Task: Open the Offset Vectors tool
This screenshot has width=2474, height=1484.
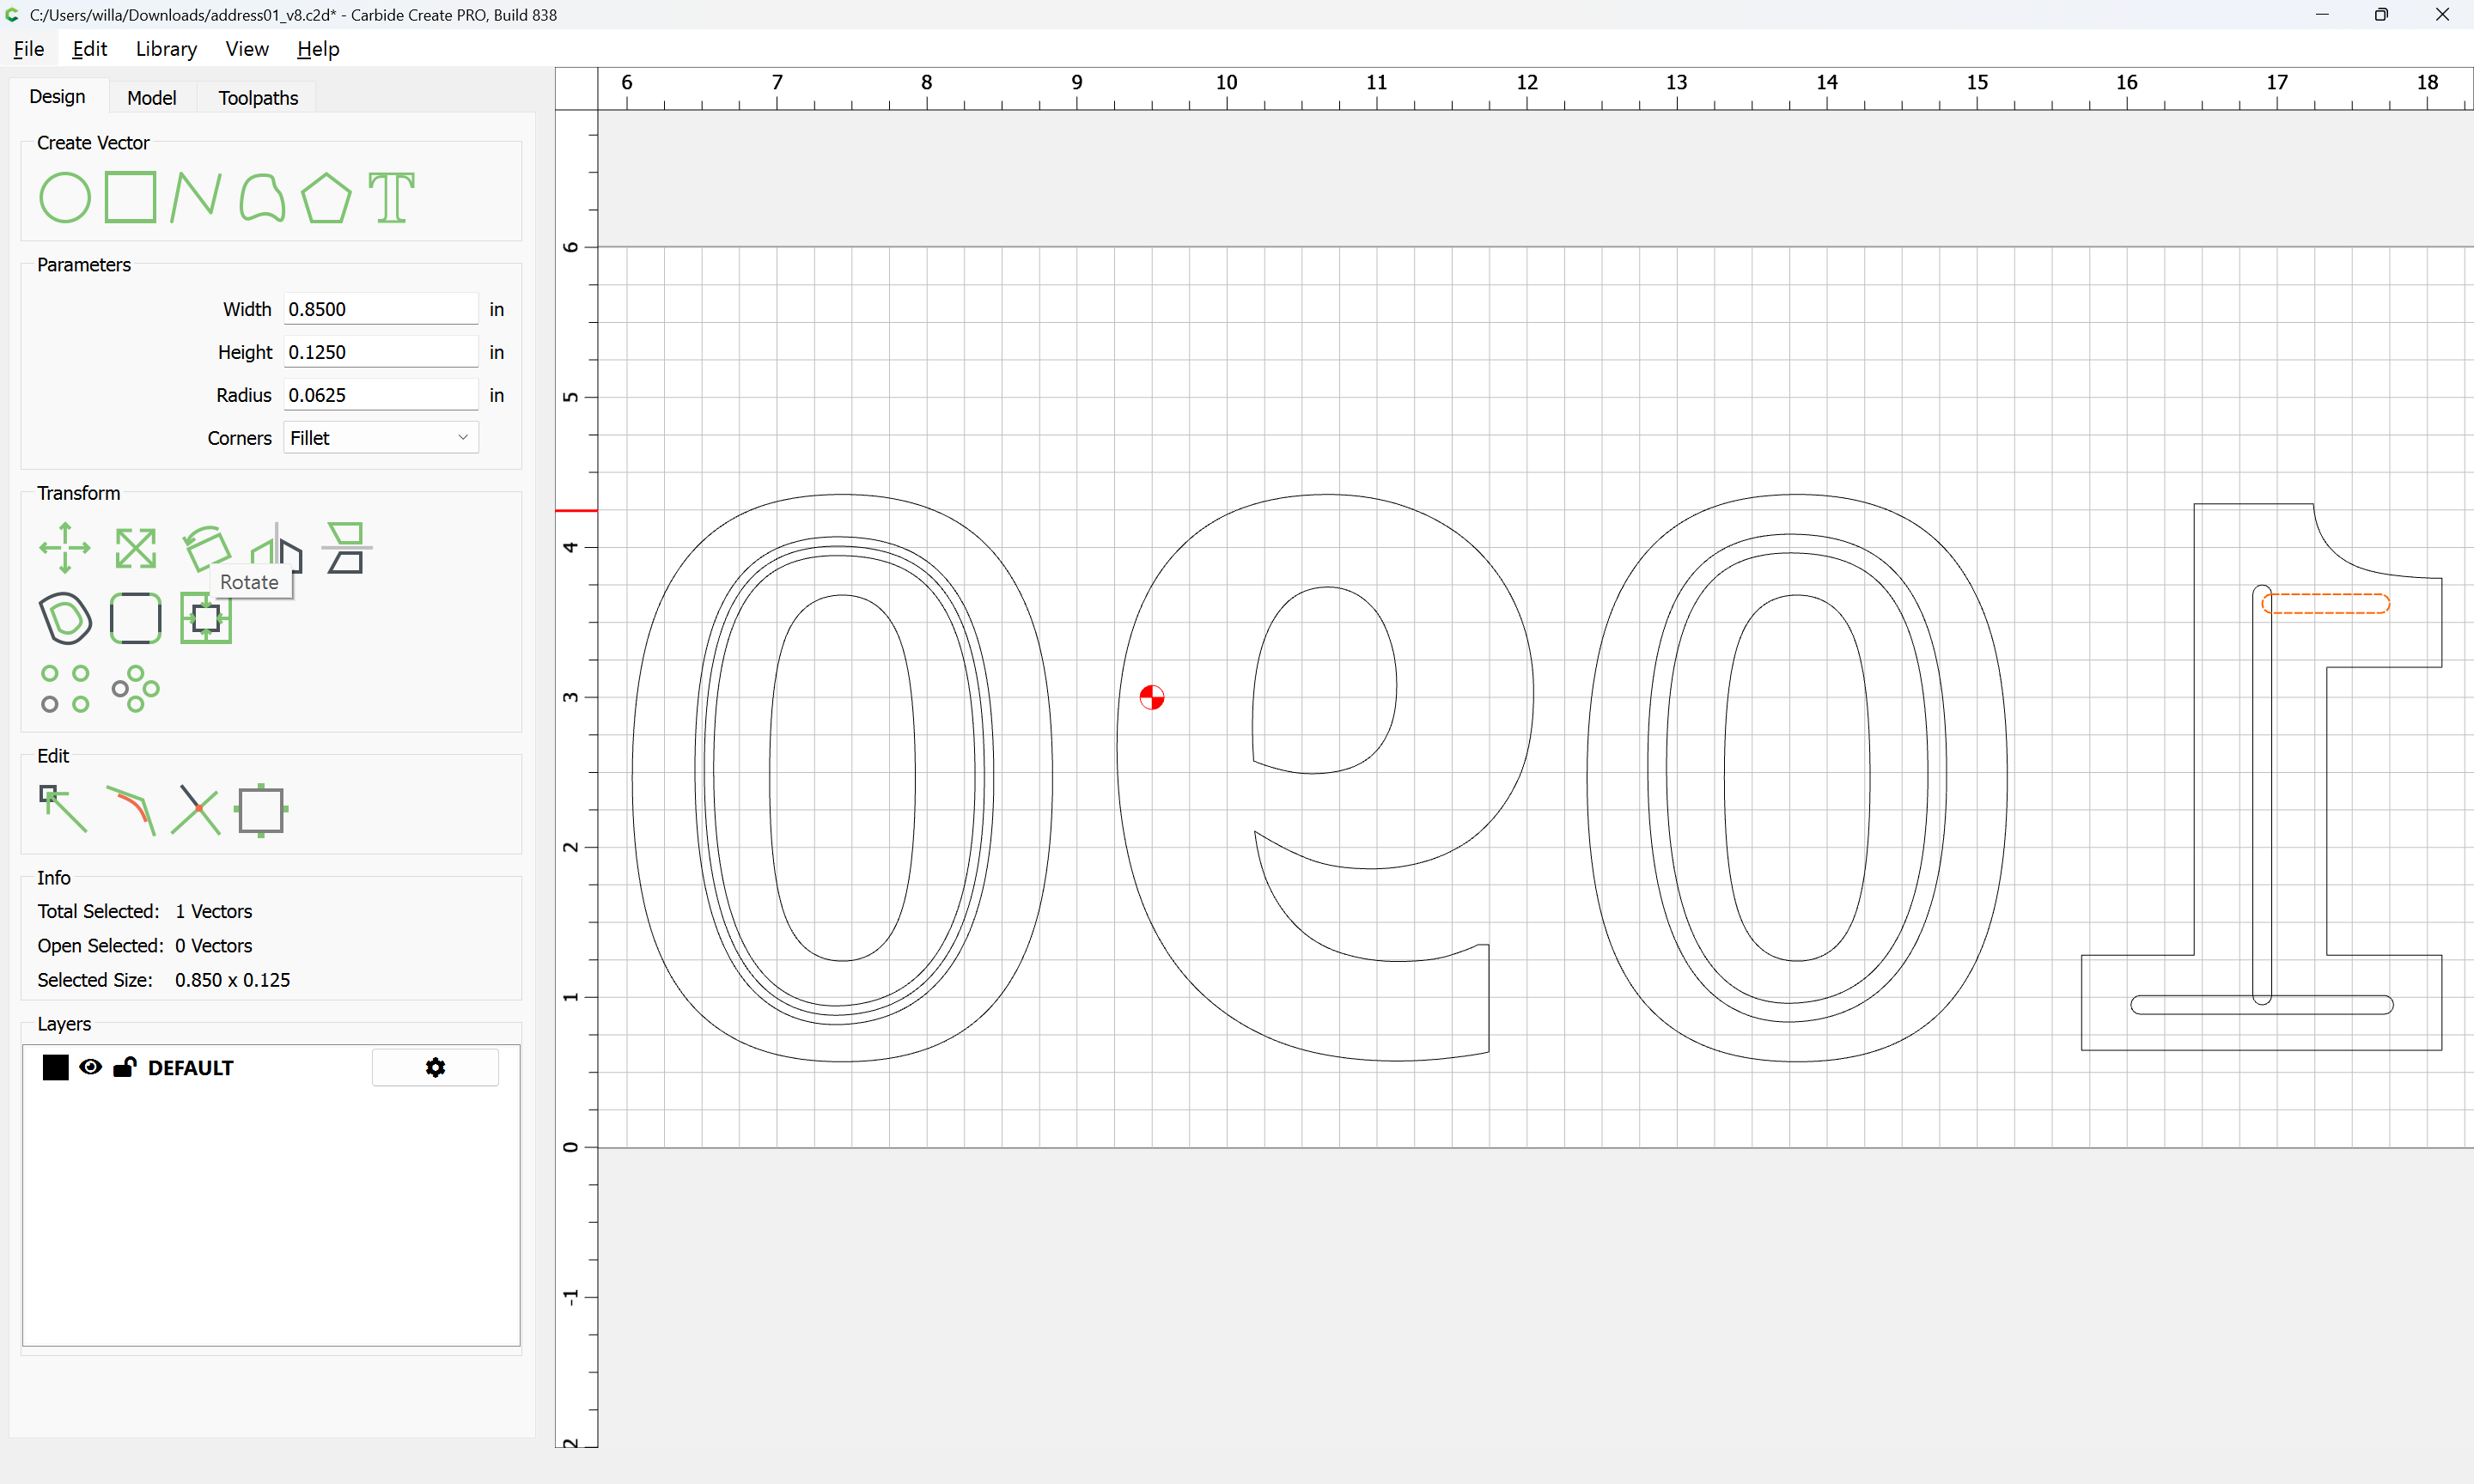Action: (66, 618)
